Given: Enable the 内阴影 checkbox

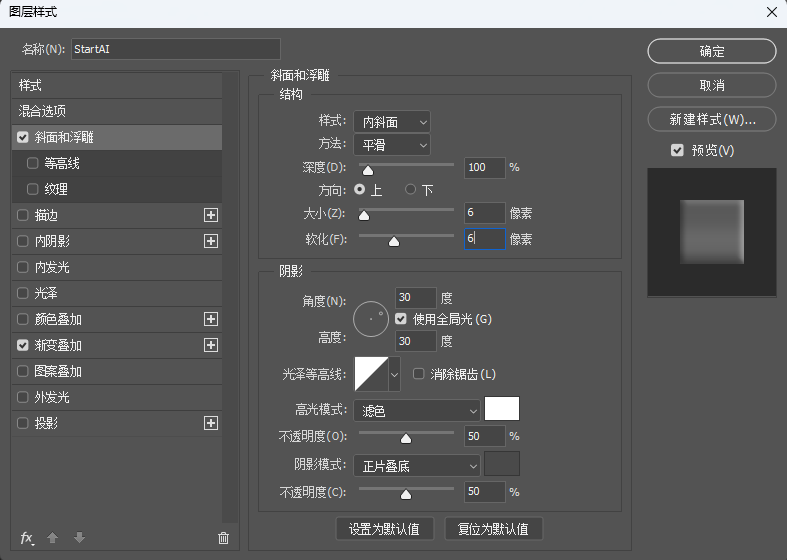Looking at the screenshot, I should pos(23,241).
